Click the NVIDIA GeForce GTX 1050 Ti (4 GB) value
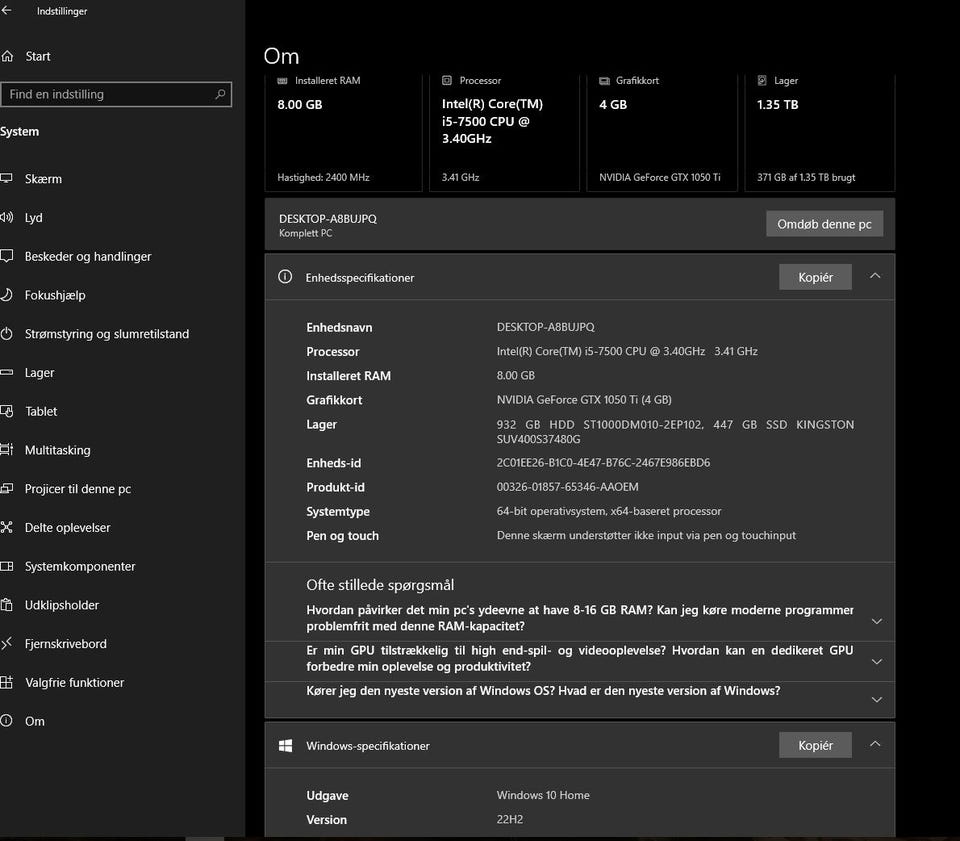Viewport: 960px width, 841px height. pyautogui.click(x=584, y=400)
